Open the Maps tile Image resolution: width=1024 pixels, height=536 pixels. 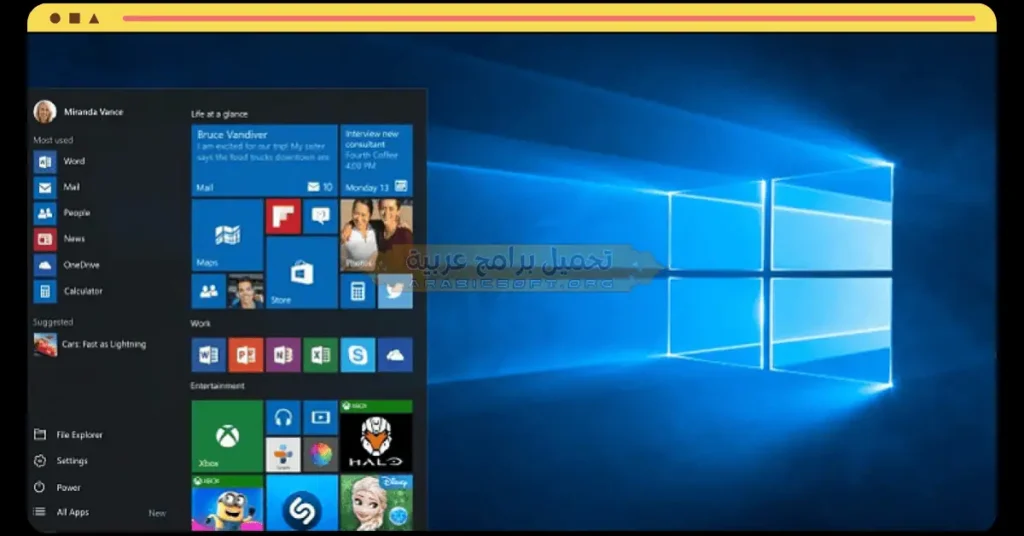click(227, 235)
